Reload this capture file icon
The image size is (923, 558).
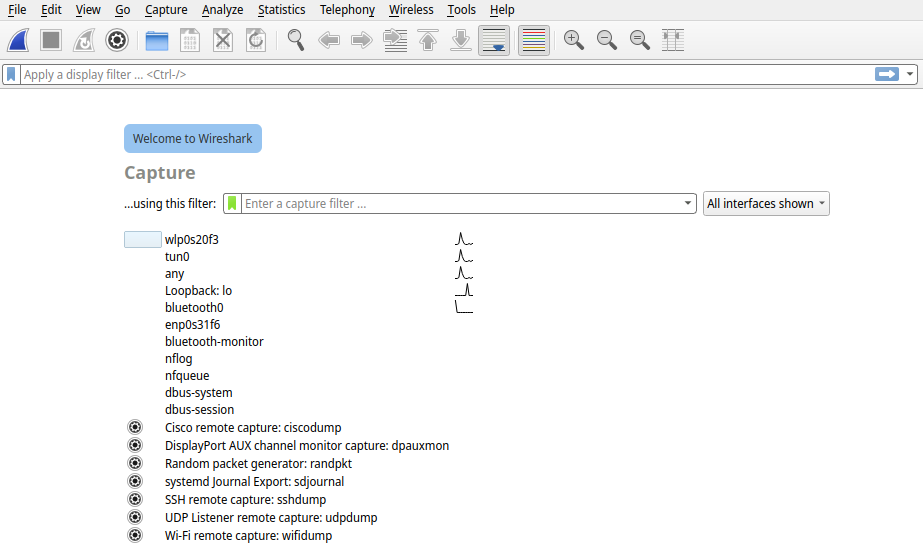(x=256, y=40)
